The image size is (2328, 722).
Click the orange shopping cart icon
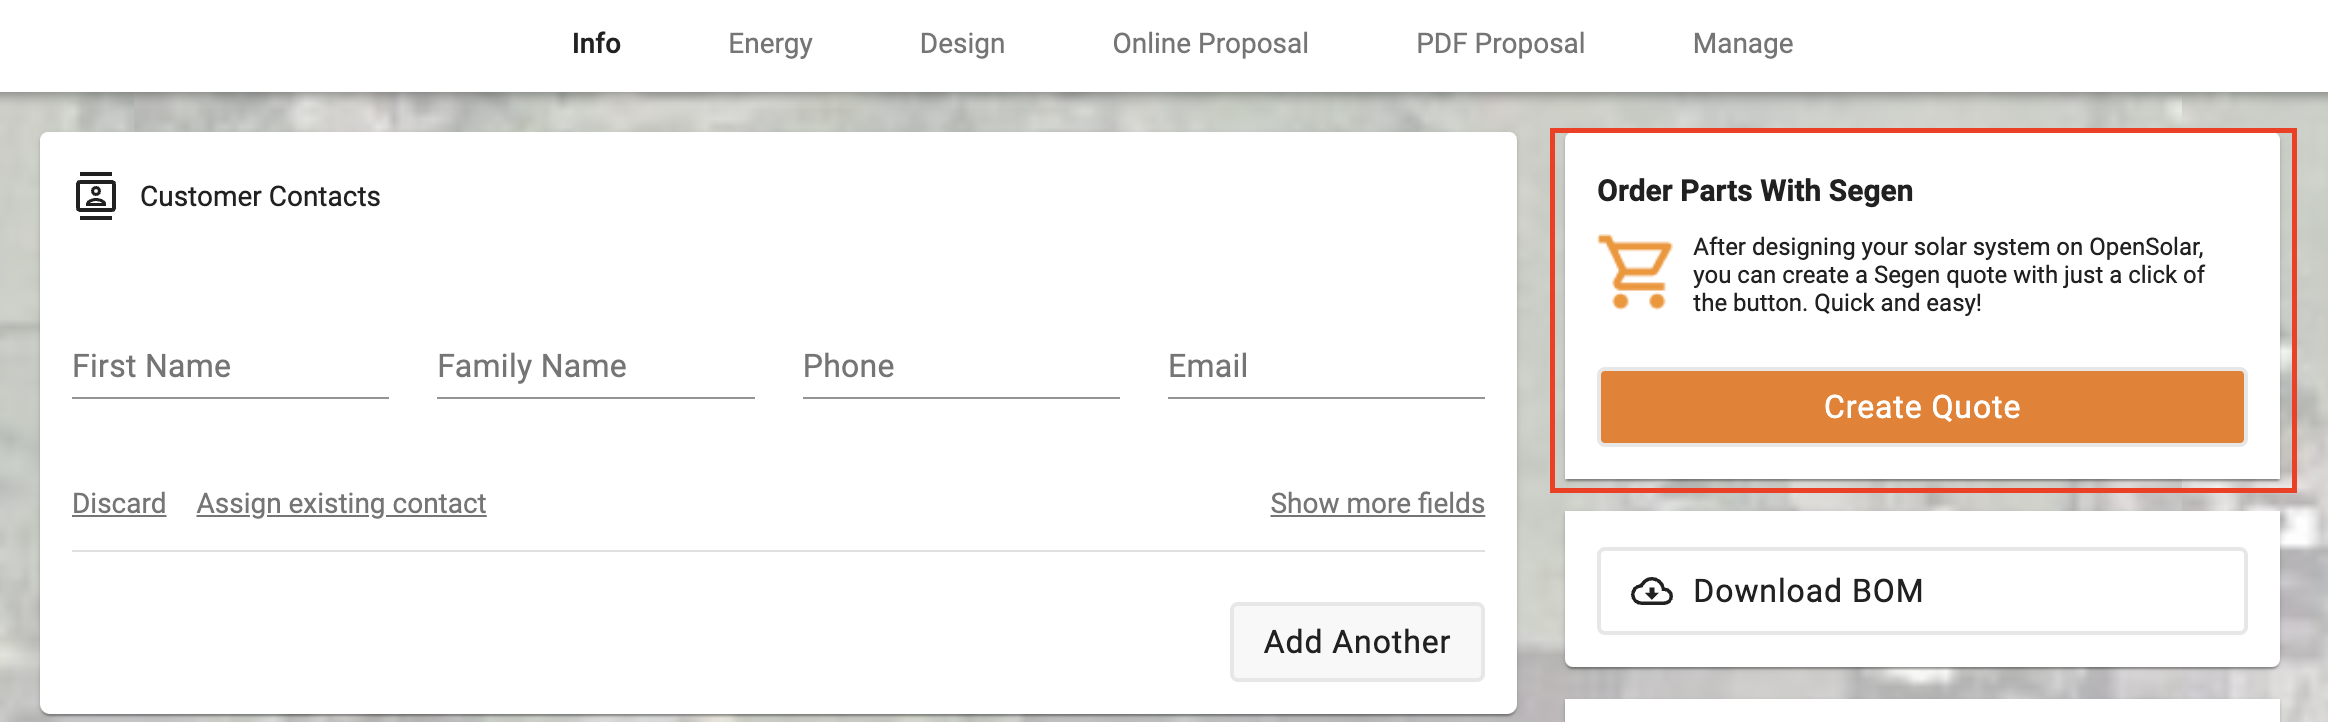pos(1635,272)
